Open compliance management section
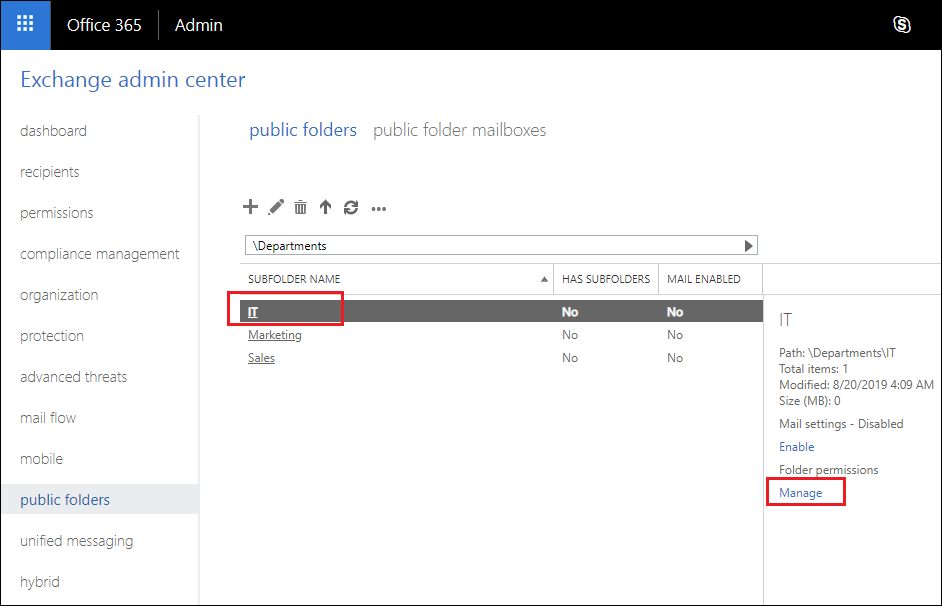Image resolution: width=942 pixels, height=606 pixels. point(99,254)
